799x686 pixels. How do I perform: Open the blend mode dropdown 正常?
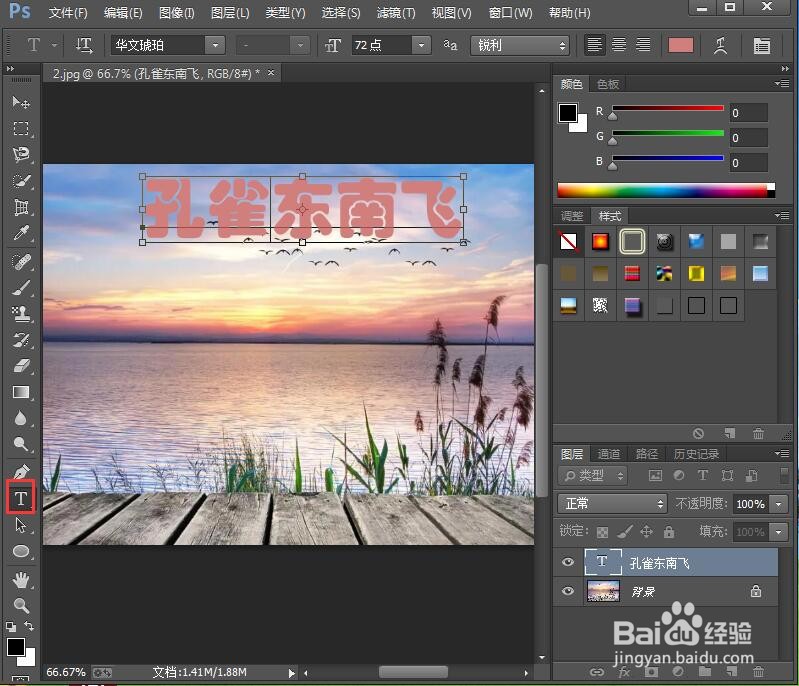tap(612, 504)
